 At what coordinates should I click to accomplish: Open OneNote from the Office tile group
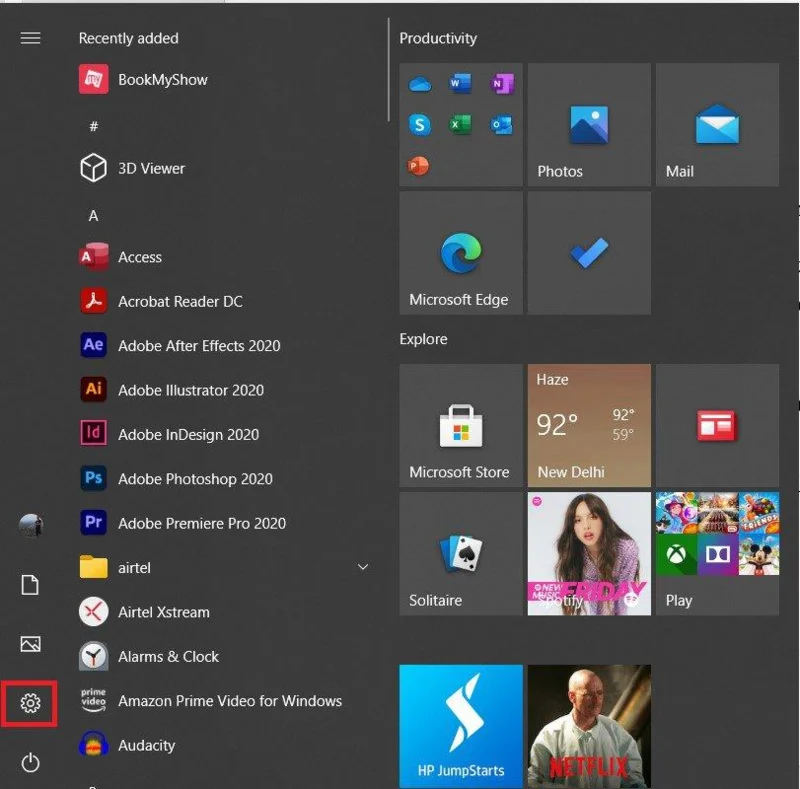(502, 84)
